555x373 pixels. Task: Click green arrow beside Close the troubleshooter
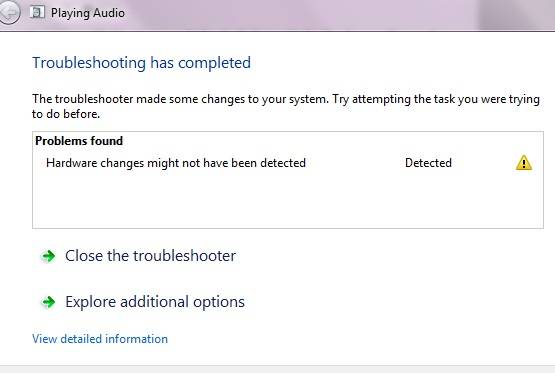point(48,256)
